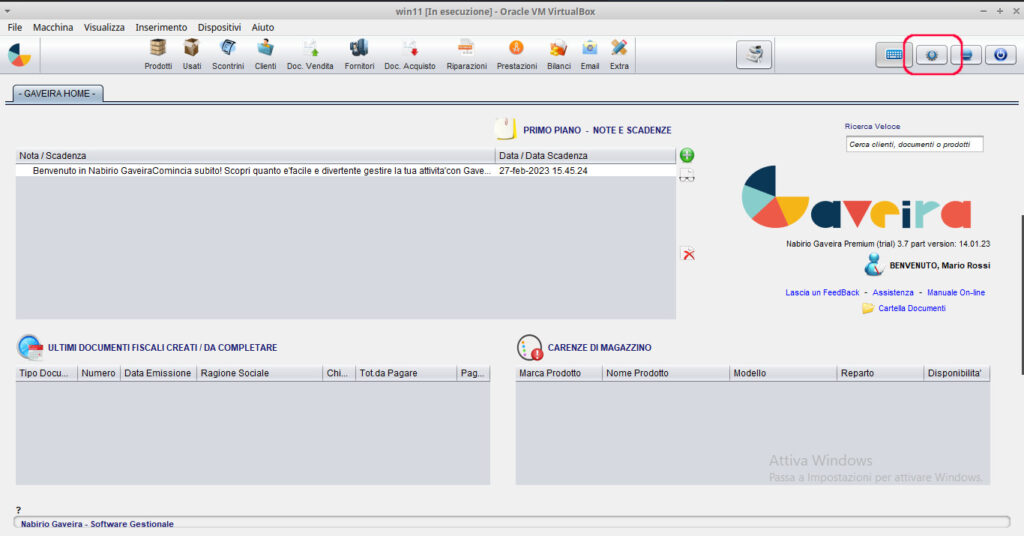Click the Pag... column header
The height and width of the screenshot is (536, 1024).
[473, 373]
